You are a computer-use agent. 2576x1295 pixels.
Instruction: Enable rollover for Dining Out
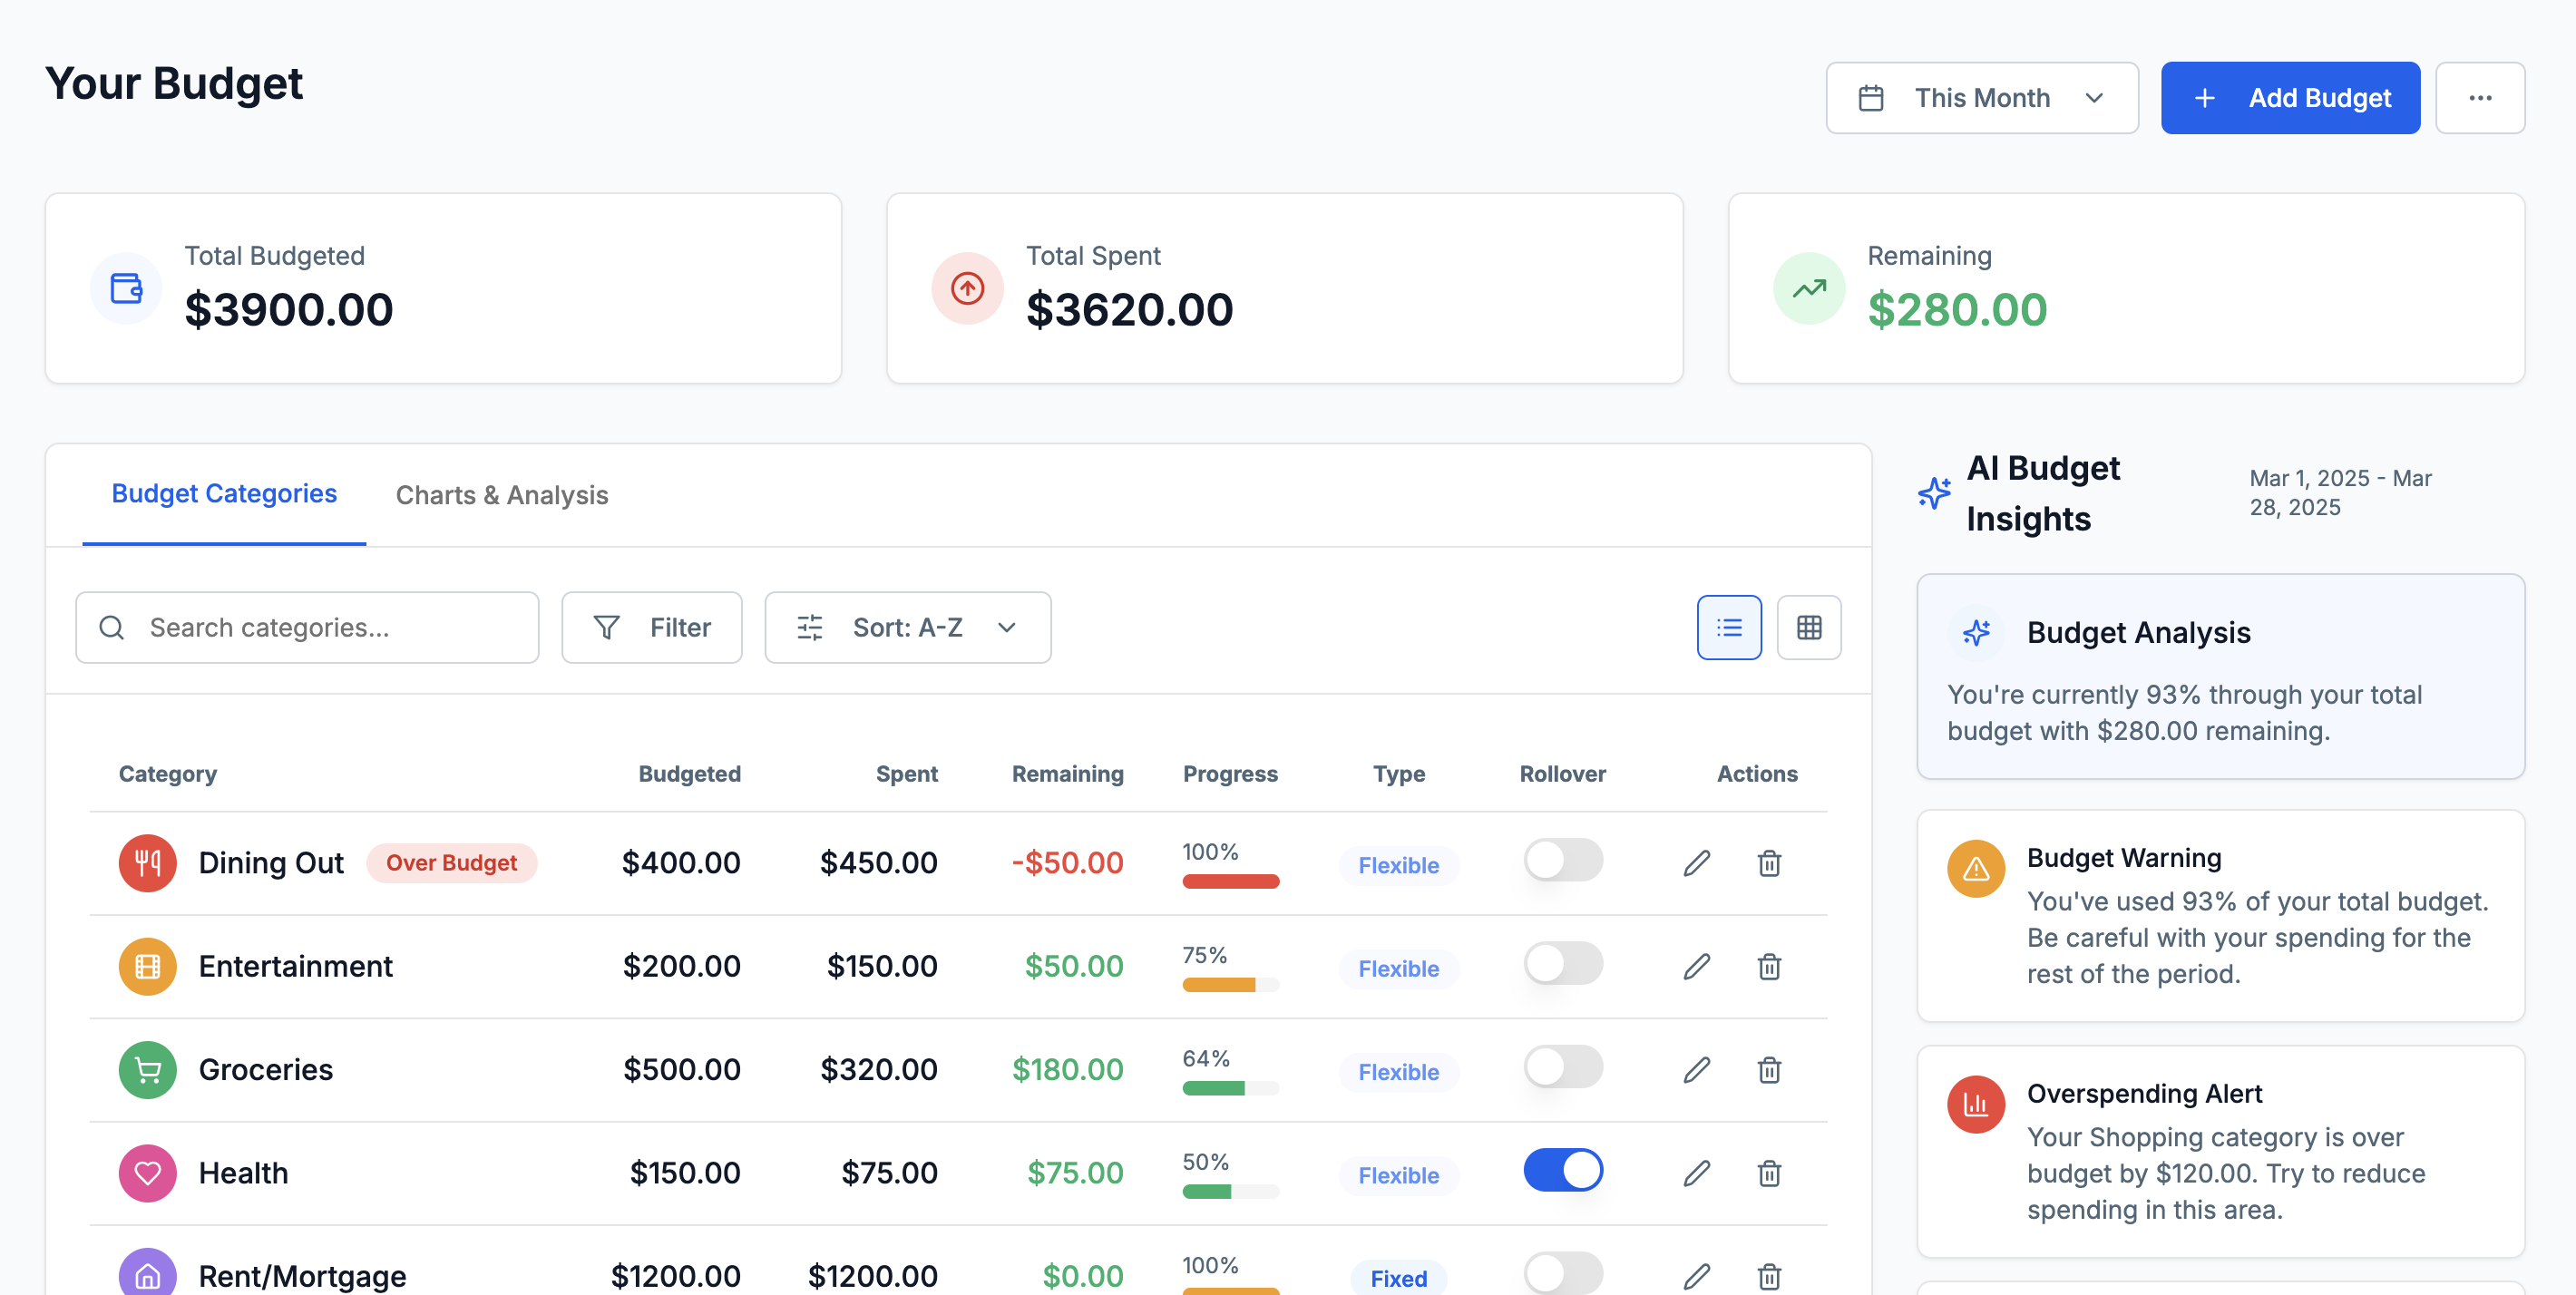pos(1563,861)
